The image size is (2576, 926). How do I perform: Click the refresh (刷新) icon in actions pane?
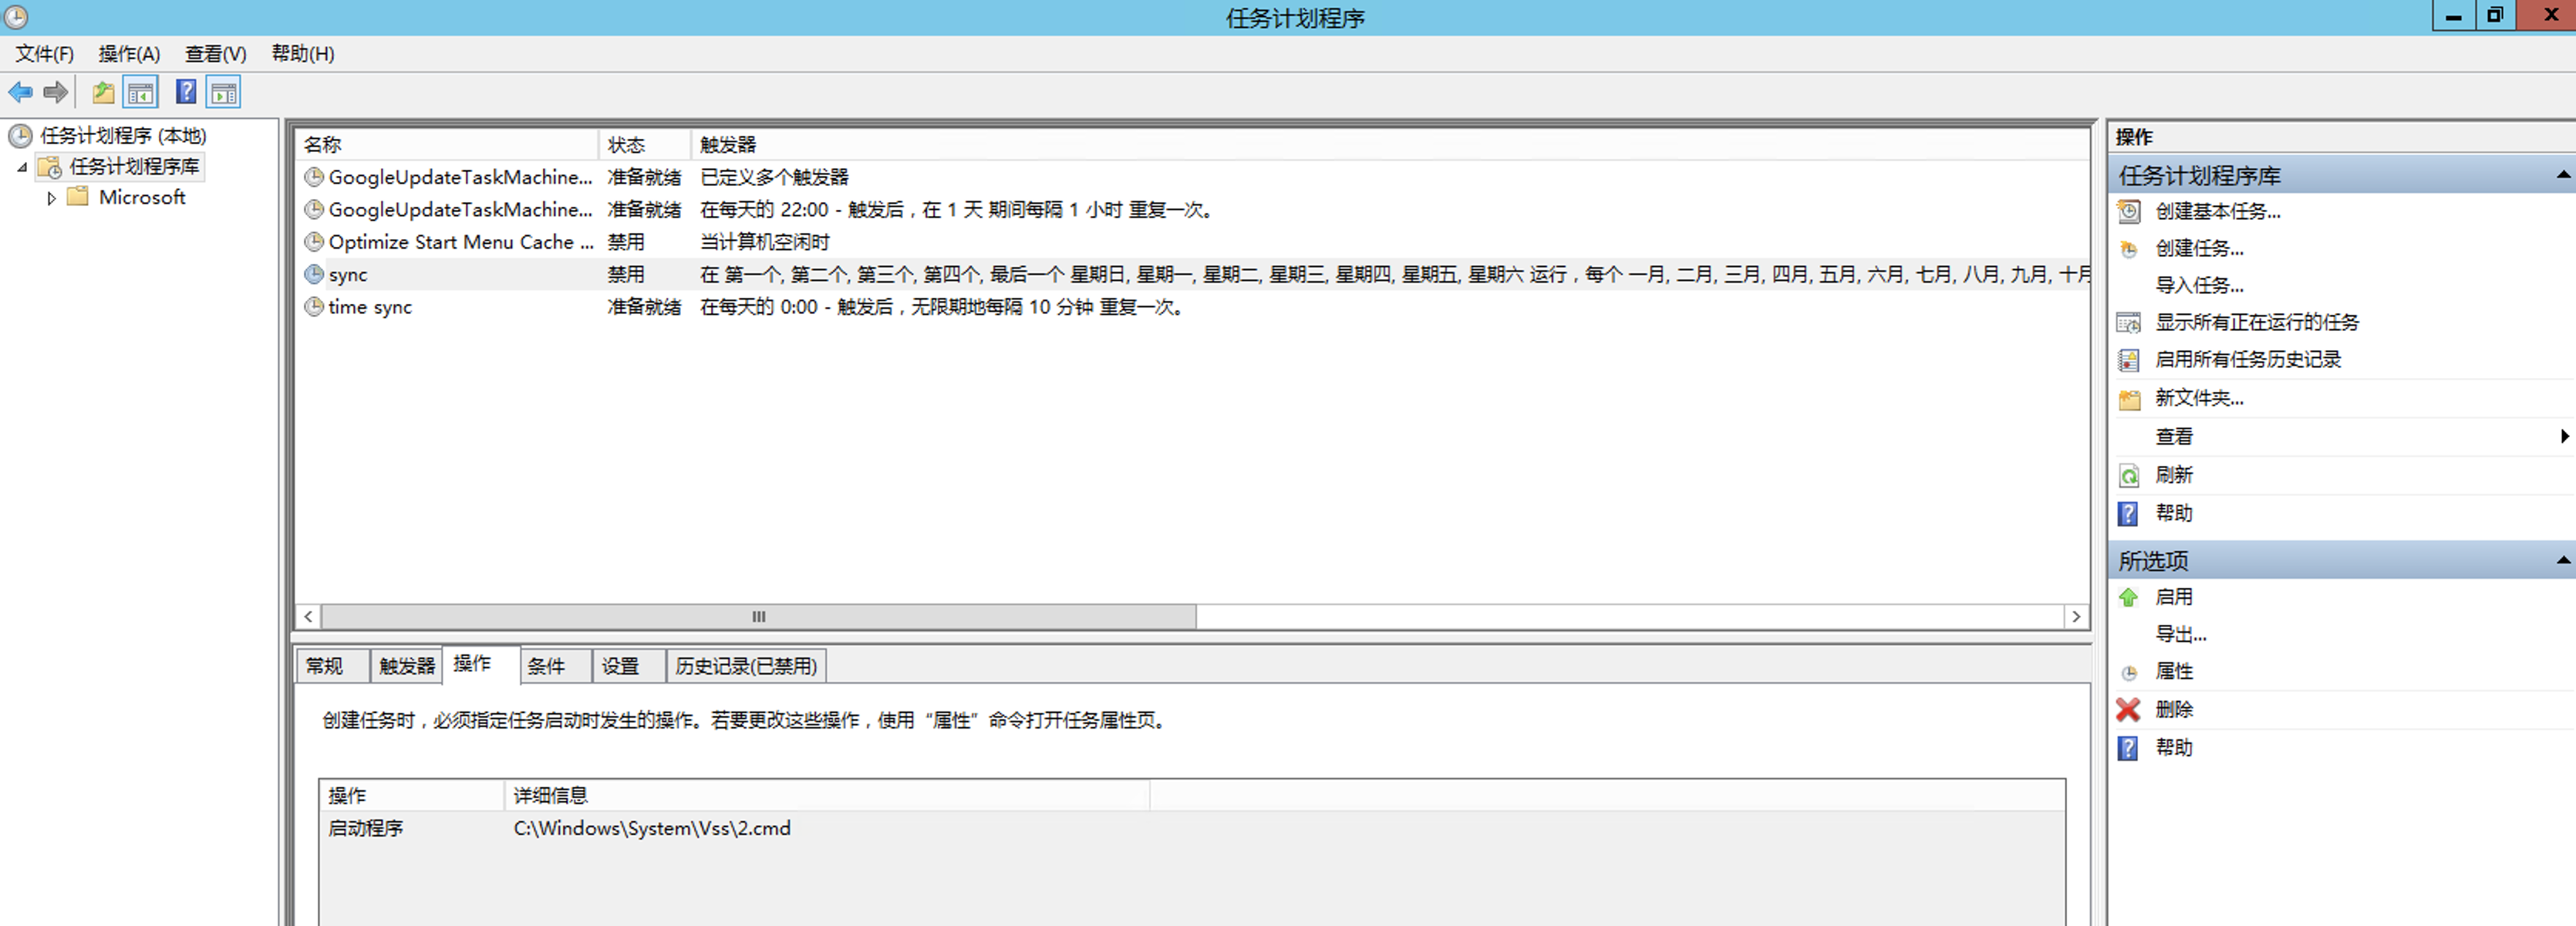point(2129,475)
